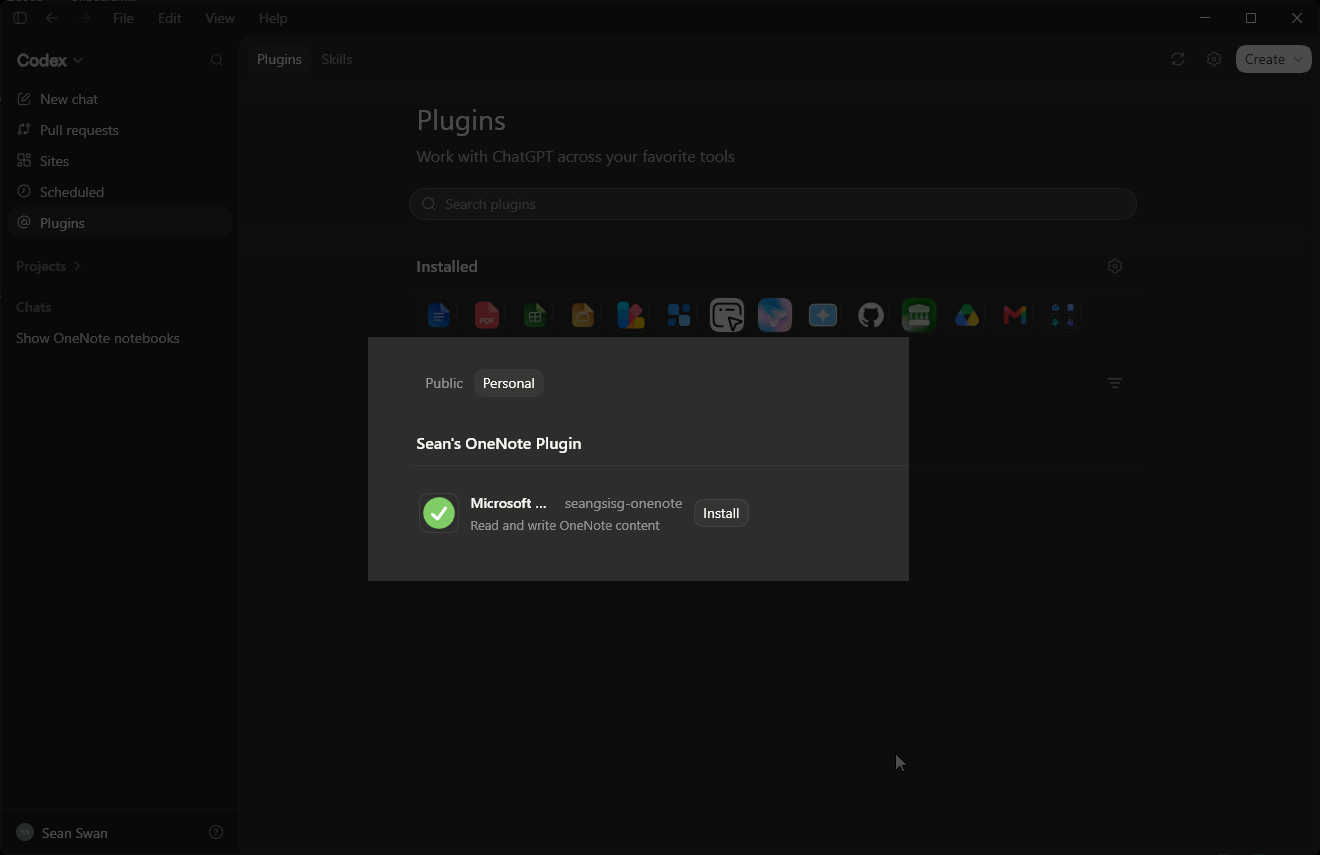The image size is (1320, 855).
Task: Open the multi-app grid plugin icon
Action: [x=1063, y=315]
